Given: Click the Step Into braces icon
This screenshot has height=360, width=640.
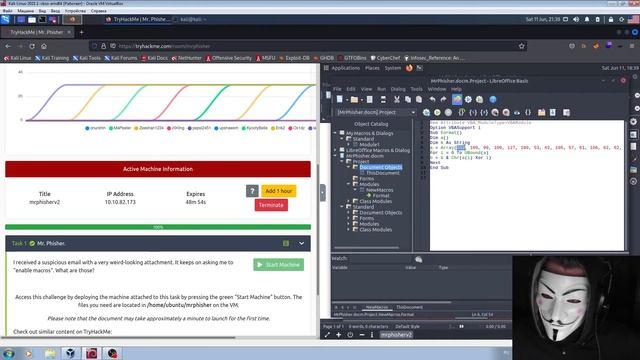Looking at the screenshot, I should (473, 112).
